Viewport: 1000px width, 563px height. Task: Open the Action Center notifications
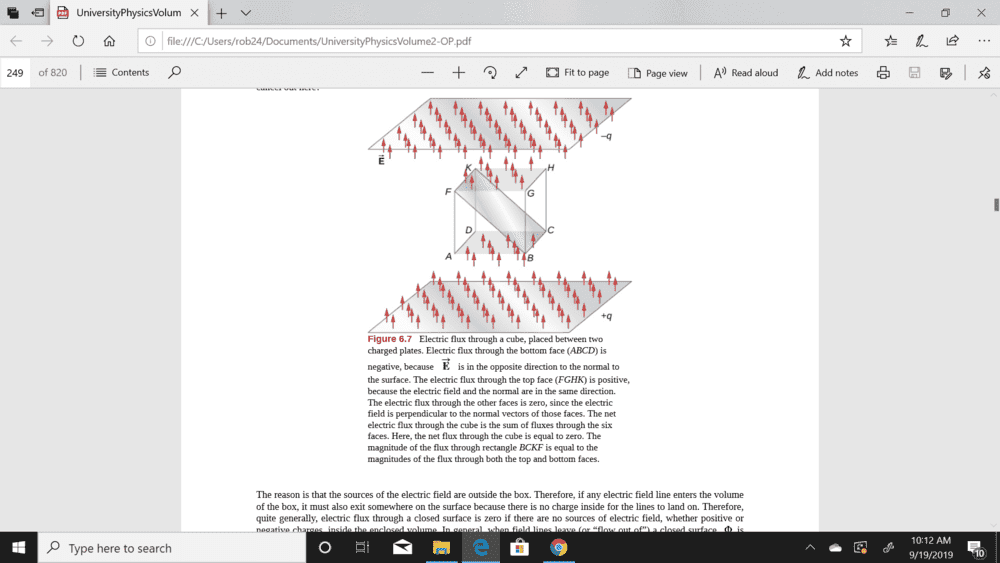tap(976, 548)
